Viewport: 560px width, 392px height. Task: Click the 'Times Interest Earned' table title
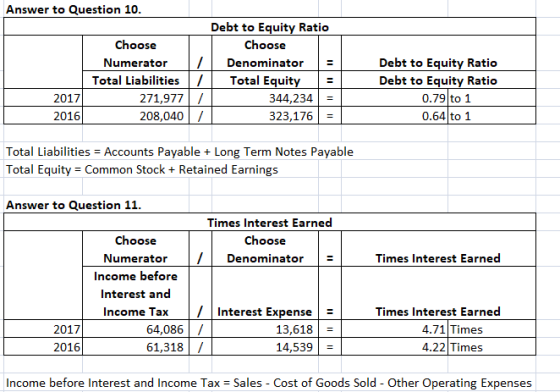pos(270,223)
